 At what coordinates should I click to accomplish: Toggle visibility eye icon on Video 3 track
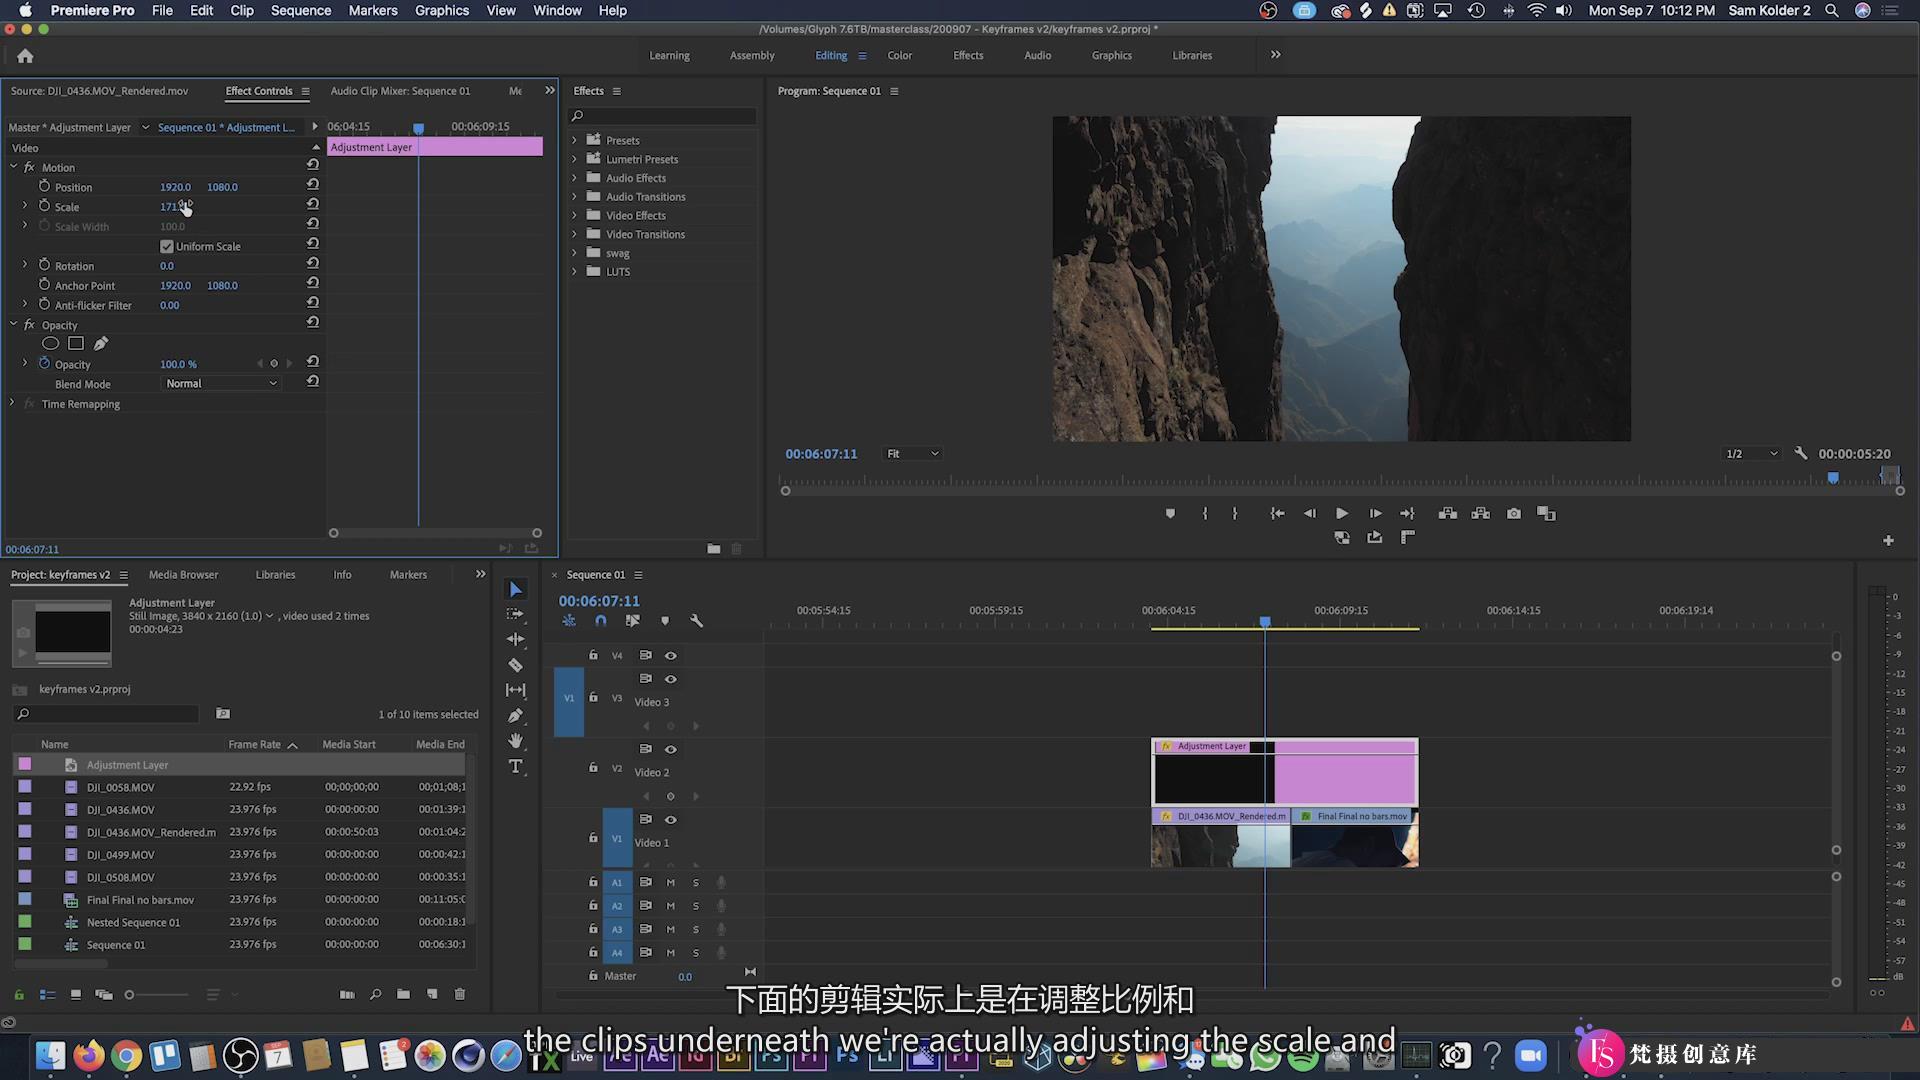tap(669, 678)
